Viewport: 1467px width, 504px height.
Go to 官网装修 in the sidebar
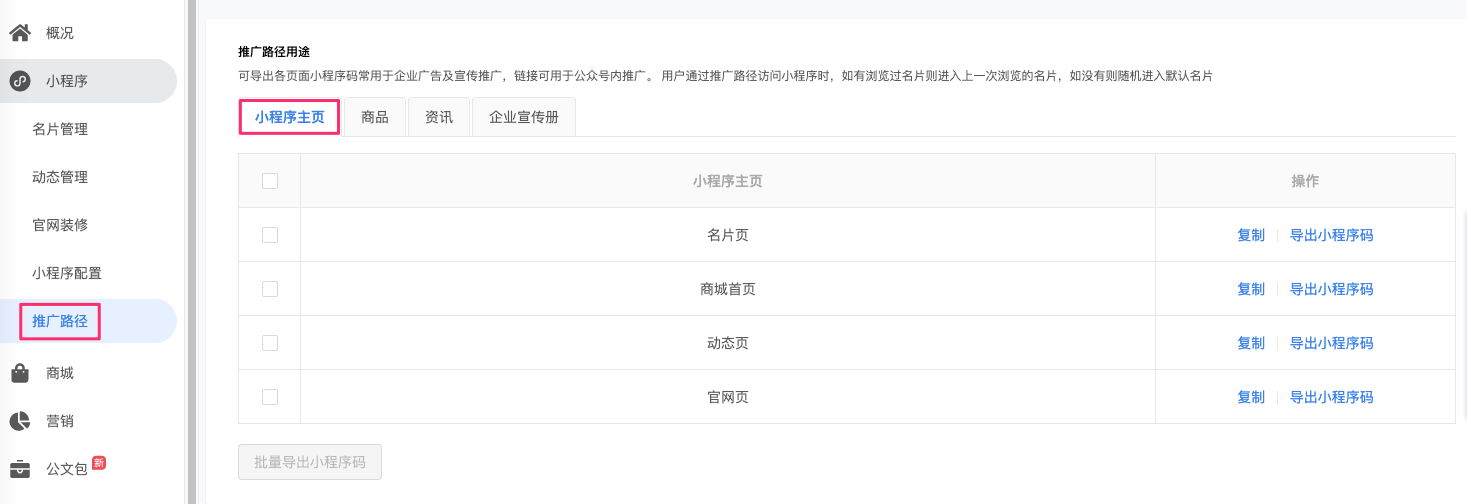click(x=60, y=225)
